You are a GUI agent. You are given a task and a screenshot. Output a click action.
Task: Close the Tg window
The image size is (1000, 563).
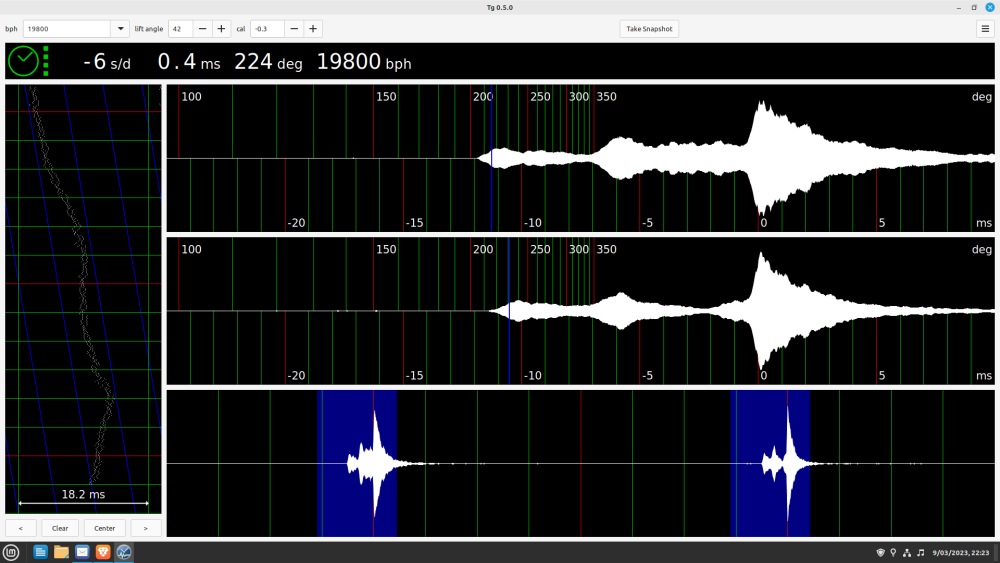pyautogui.click(x=990, y=8)
